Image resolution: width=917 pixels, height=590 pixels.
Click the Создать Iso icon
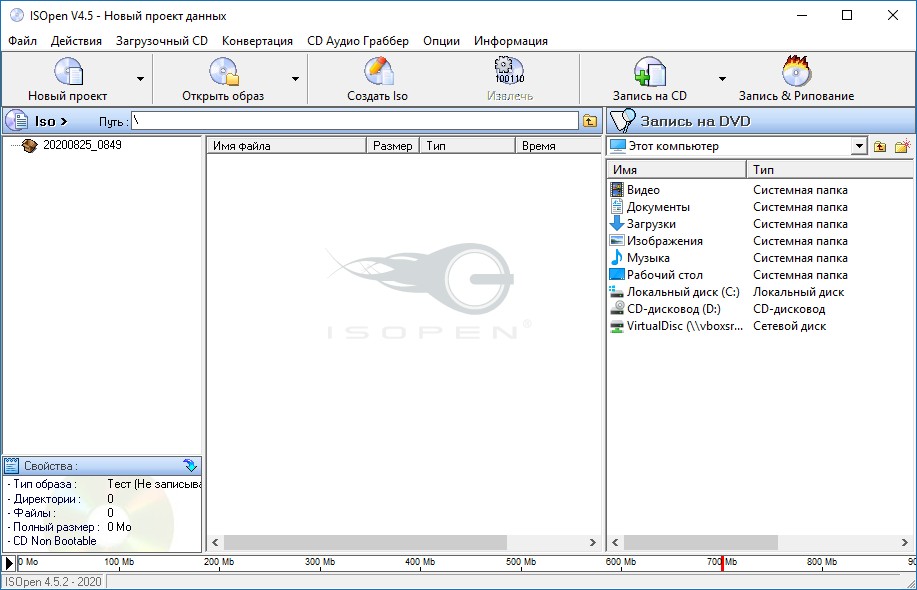[377, 73]
